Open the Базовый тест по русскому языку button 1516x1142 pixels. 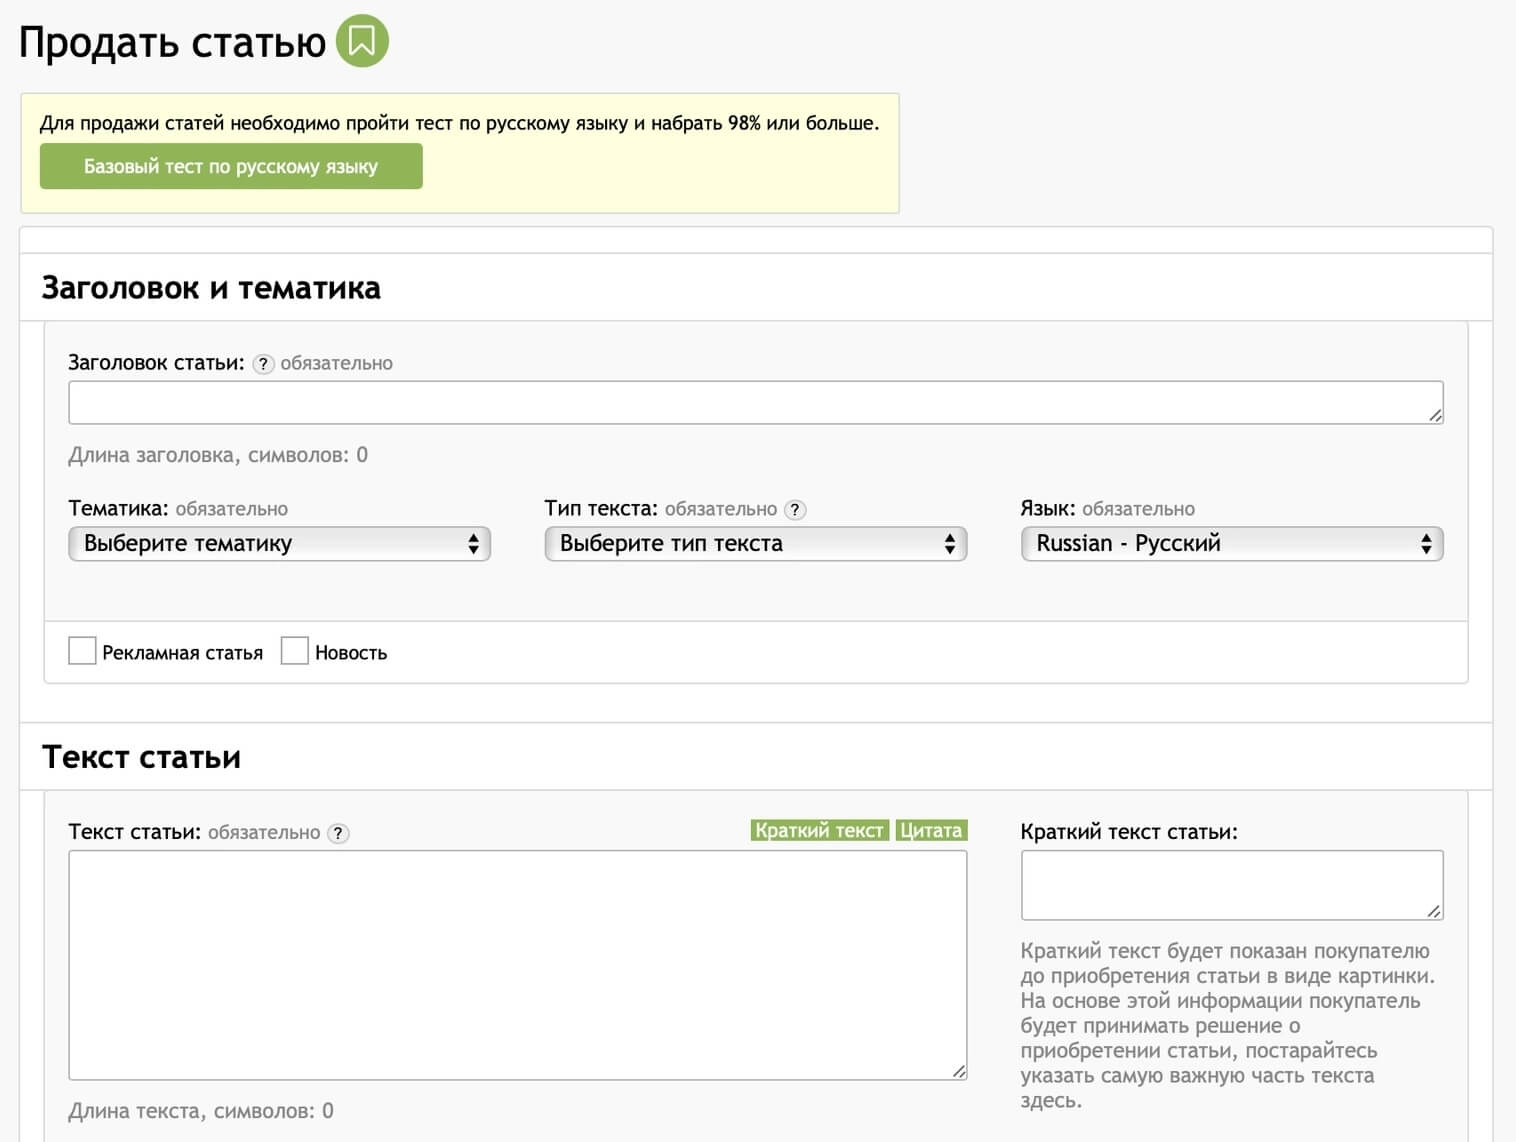coord(231,166)
